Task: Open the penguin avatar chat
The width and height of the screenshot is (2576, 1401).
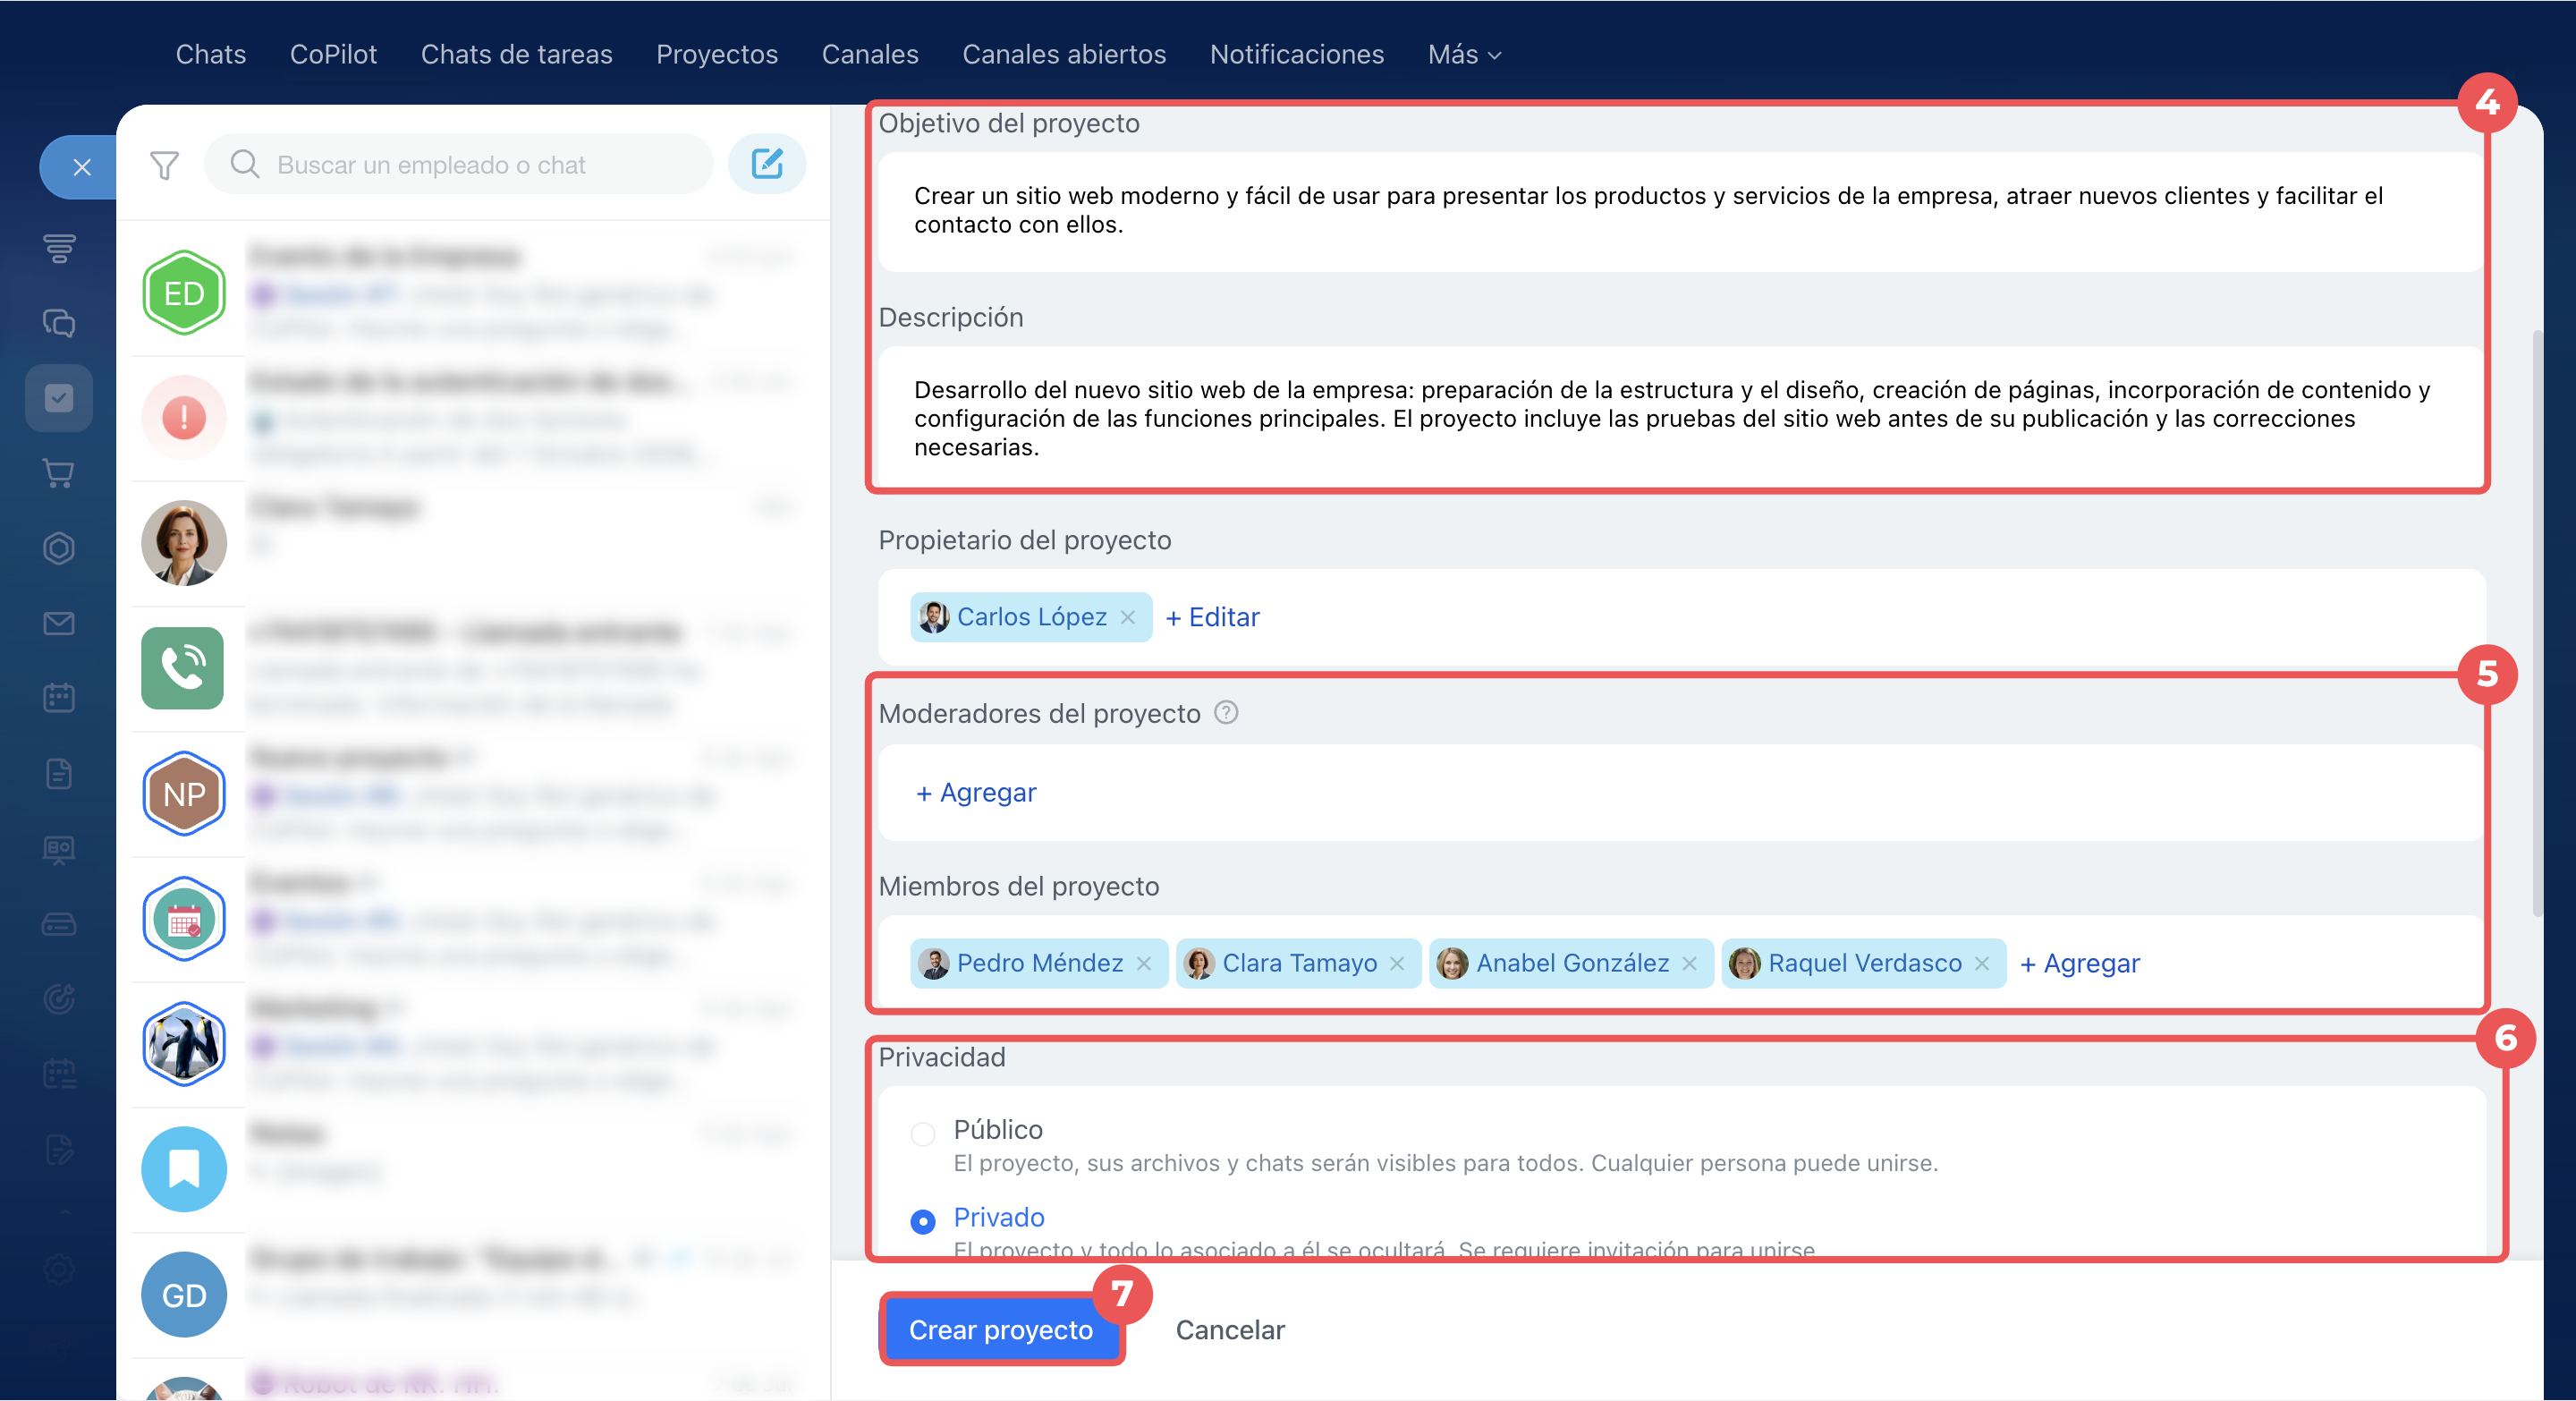Action: (184, 1044)
